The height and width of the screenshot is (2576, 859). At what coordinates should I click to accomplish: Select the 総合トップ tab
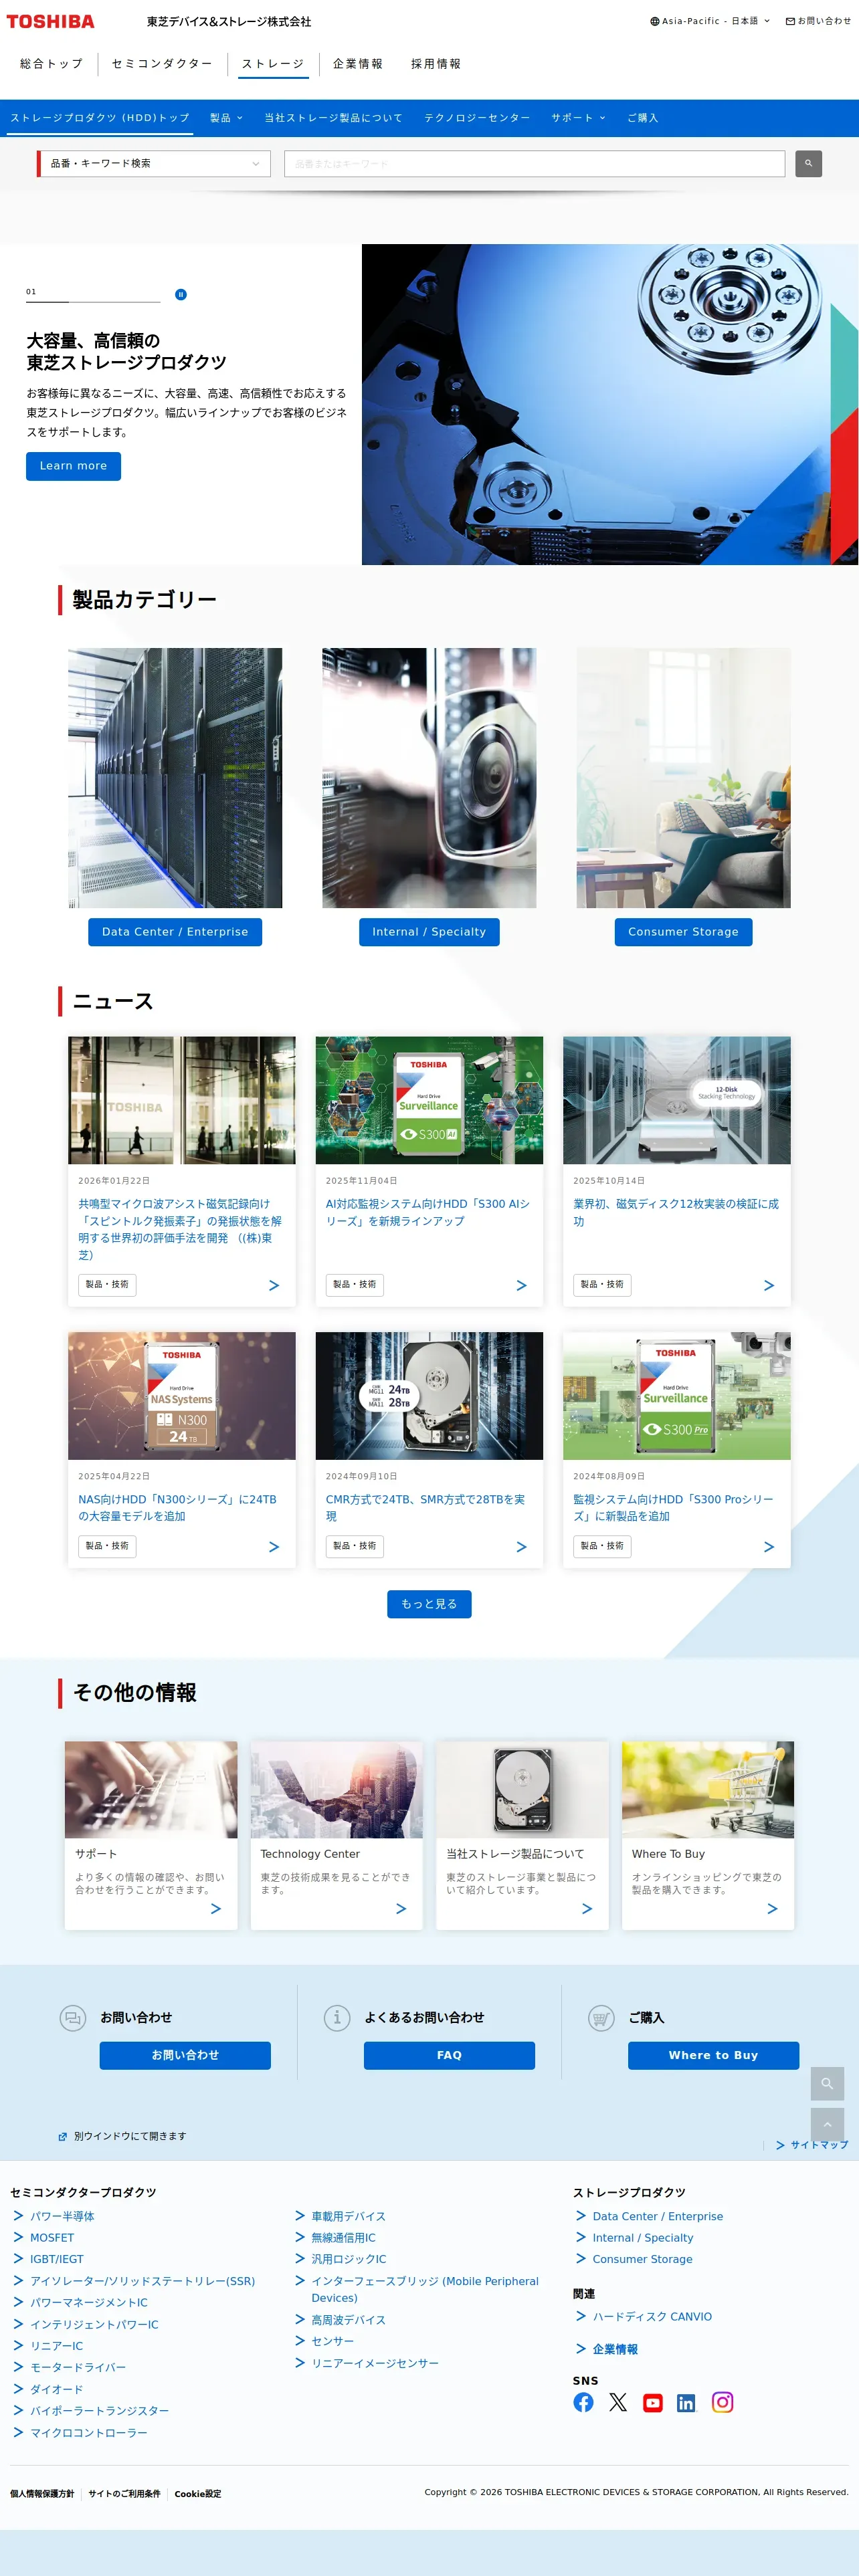click(51, 64)
